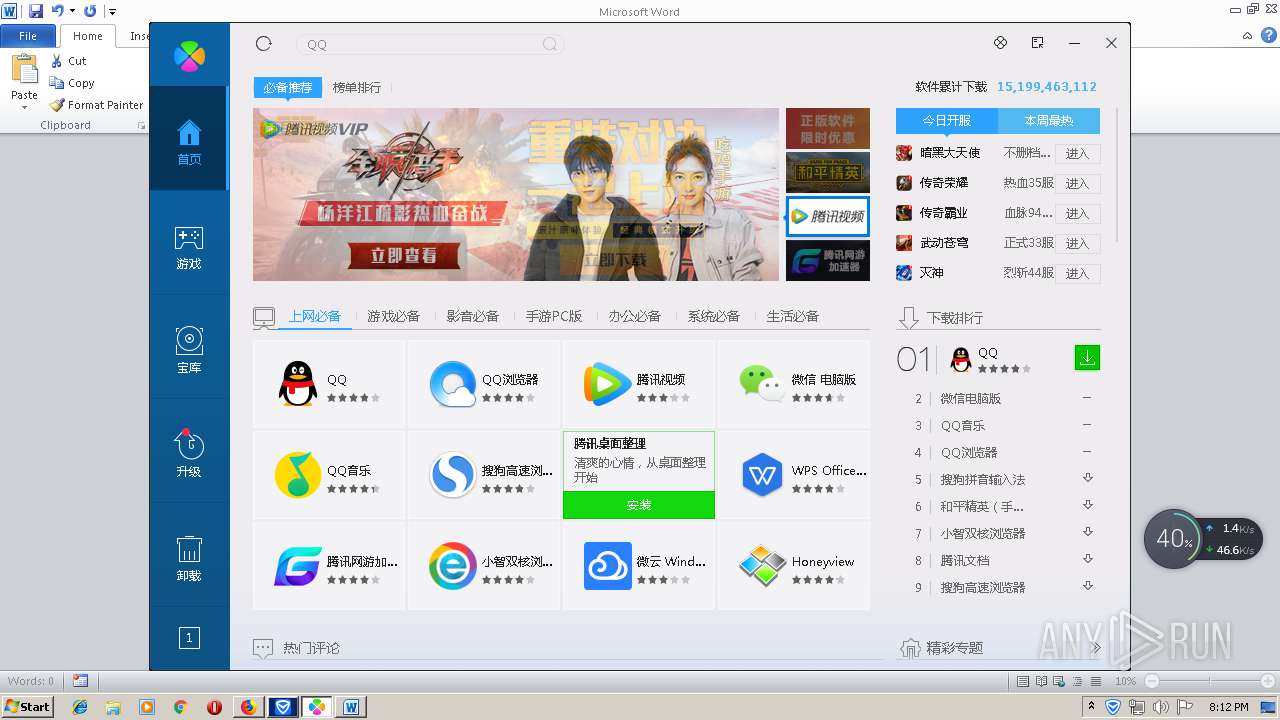Select the 今日开服 tab
The height and width of the screenshot is (720, 1280).
tap(947, 121)
